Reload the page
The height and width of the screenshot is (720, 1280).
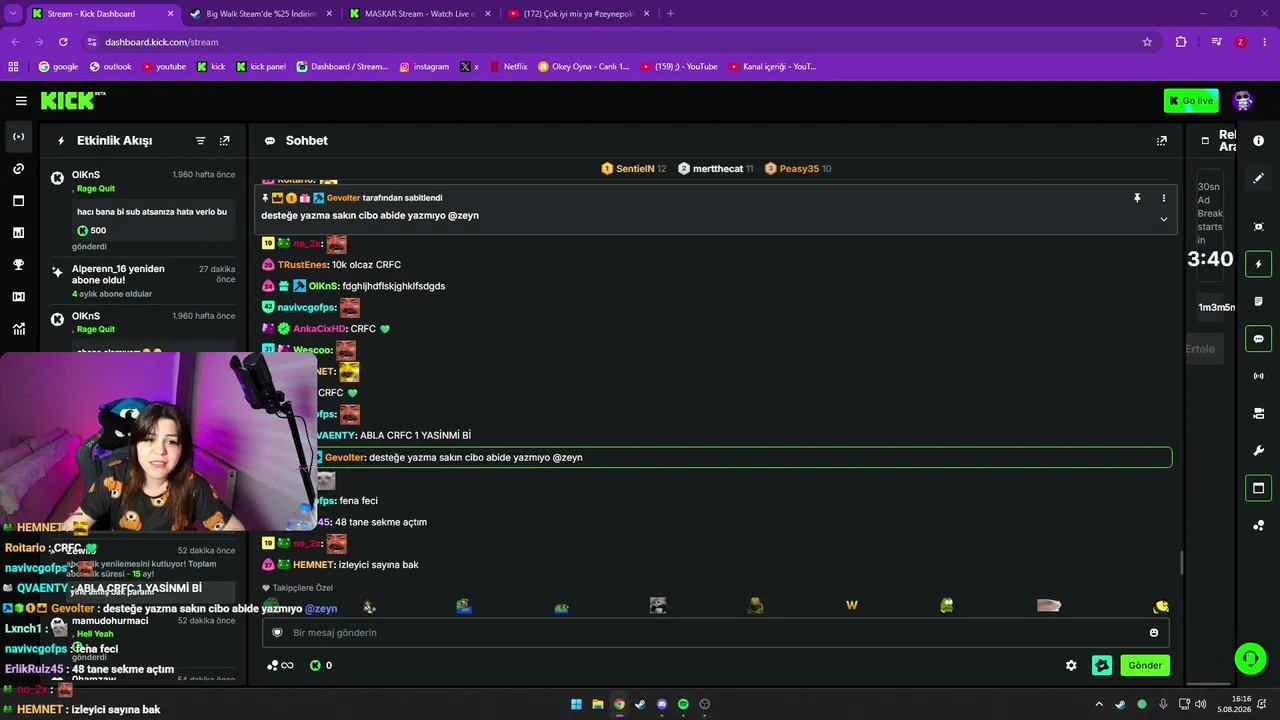pyautogui.click(x=63, y=42)
